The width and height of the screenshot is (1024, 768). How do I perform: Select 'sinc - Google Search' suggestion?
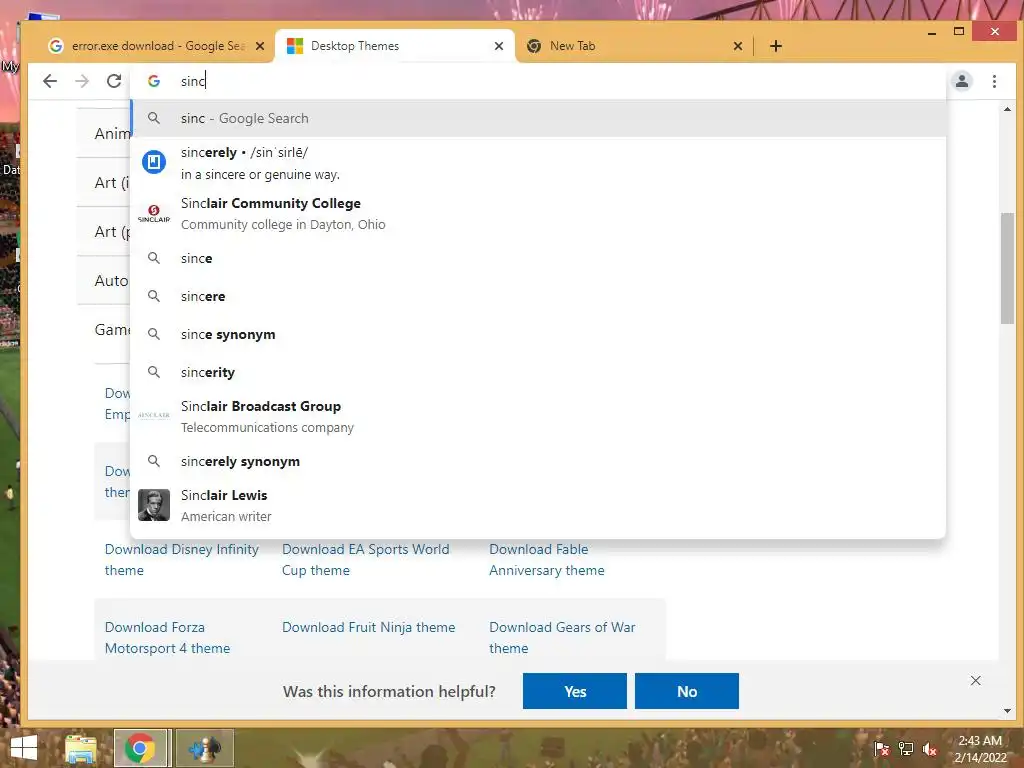click(x=538, y=118)
